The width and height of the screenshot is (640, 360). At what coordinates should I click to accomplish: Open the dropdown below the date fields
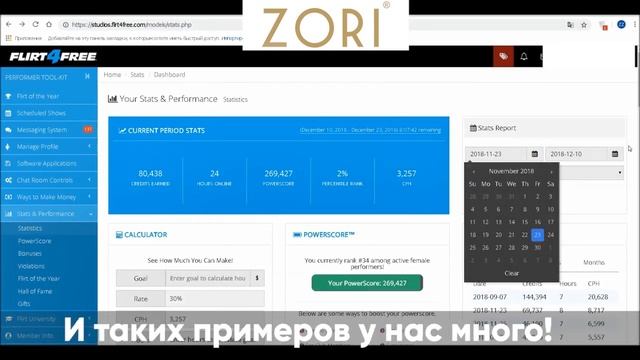pyautogui.click(x=592, y=173)
